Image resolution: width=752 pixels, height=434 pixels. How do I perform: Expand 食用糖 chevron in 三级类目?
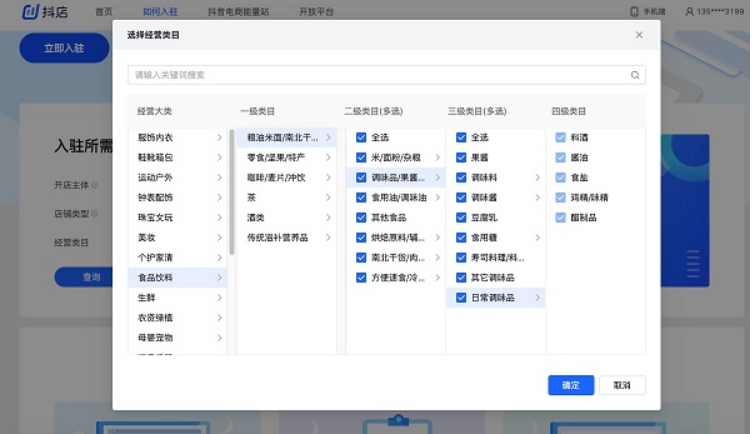point(537,238)
